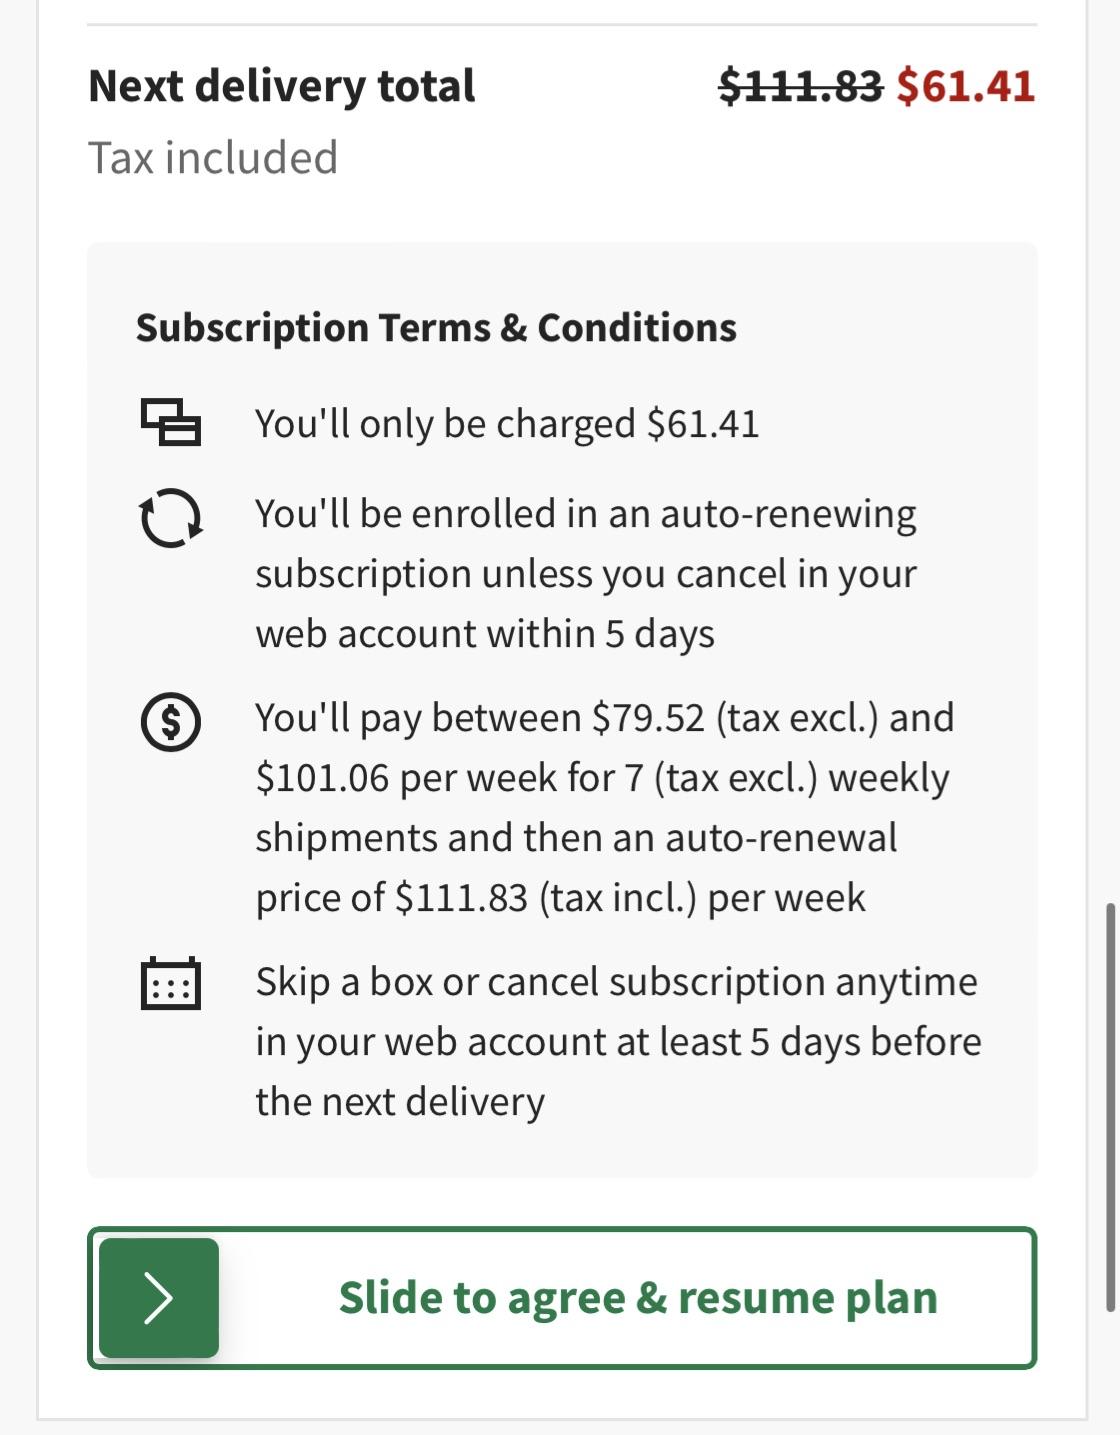The image size is (1120, 1435).
Task: Click the calendar icon
Action: [170, 984]
